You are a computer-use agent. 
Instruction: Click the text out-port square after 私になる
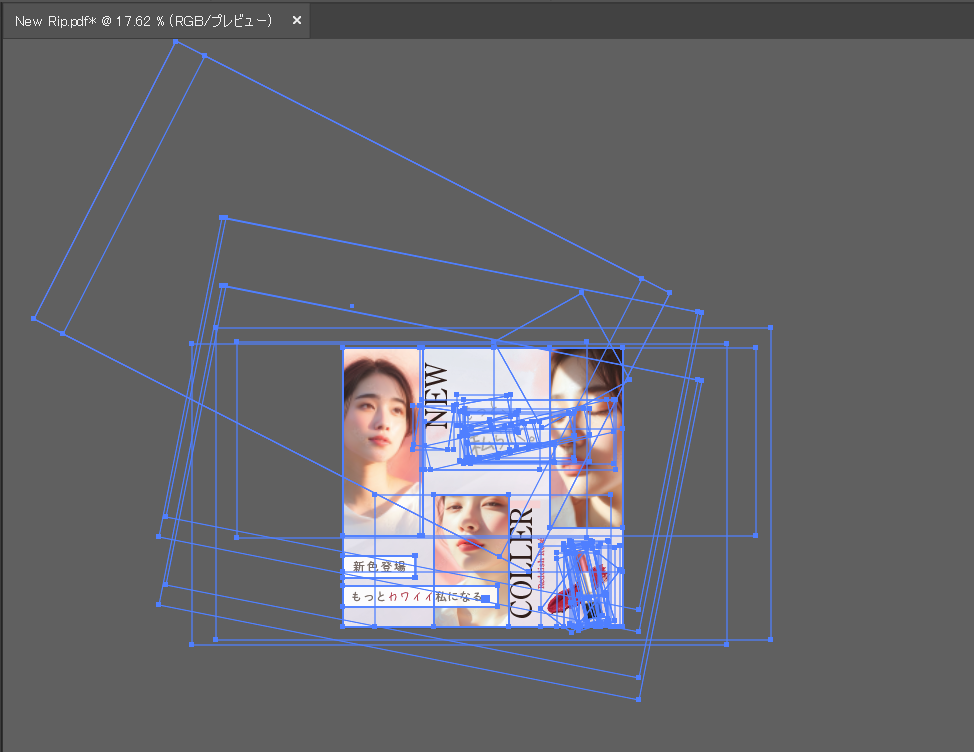coord(486,598)
